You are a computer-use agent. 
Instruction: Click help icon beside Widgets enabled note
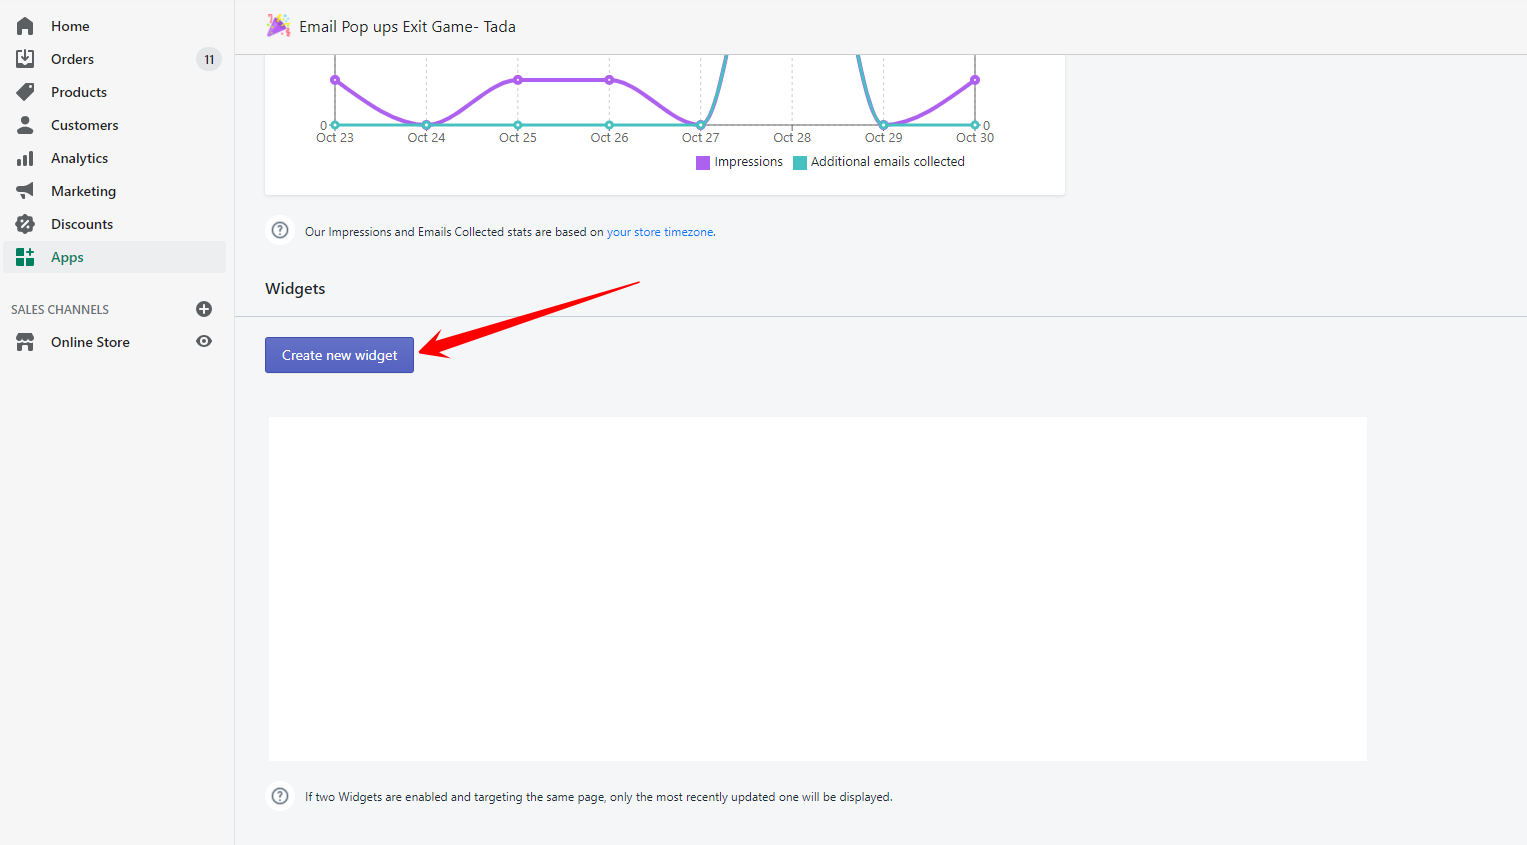[x=280, y=796]
